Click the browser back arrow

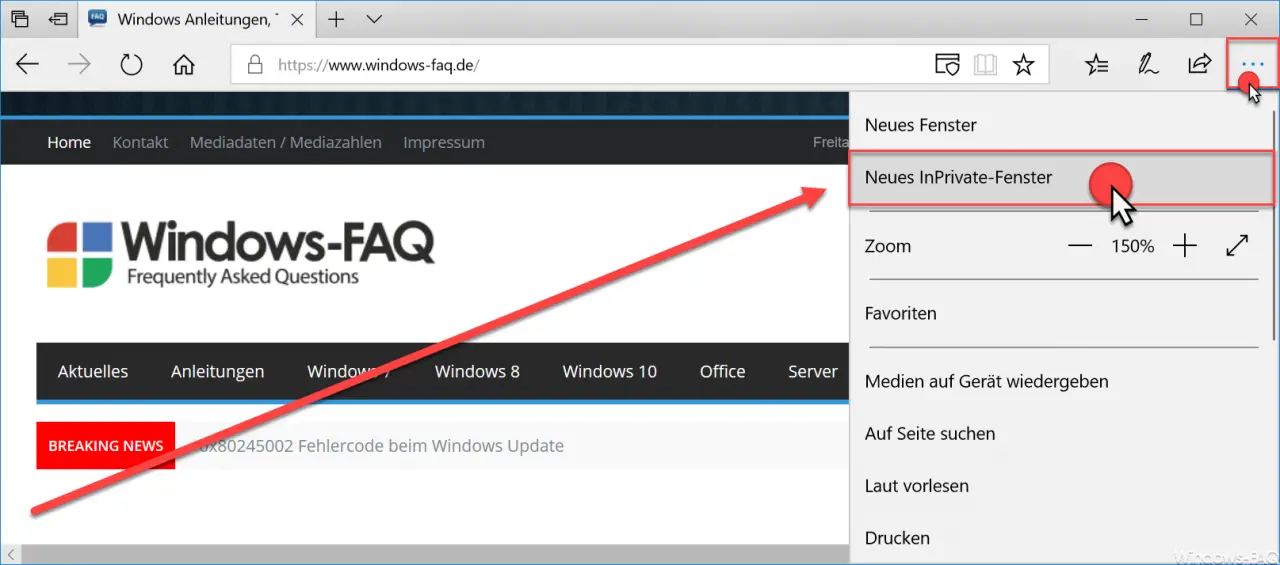tap(27, 65)
